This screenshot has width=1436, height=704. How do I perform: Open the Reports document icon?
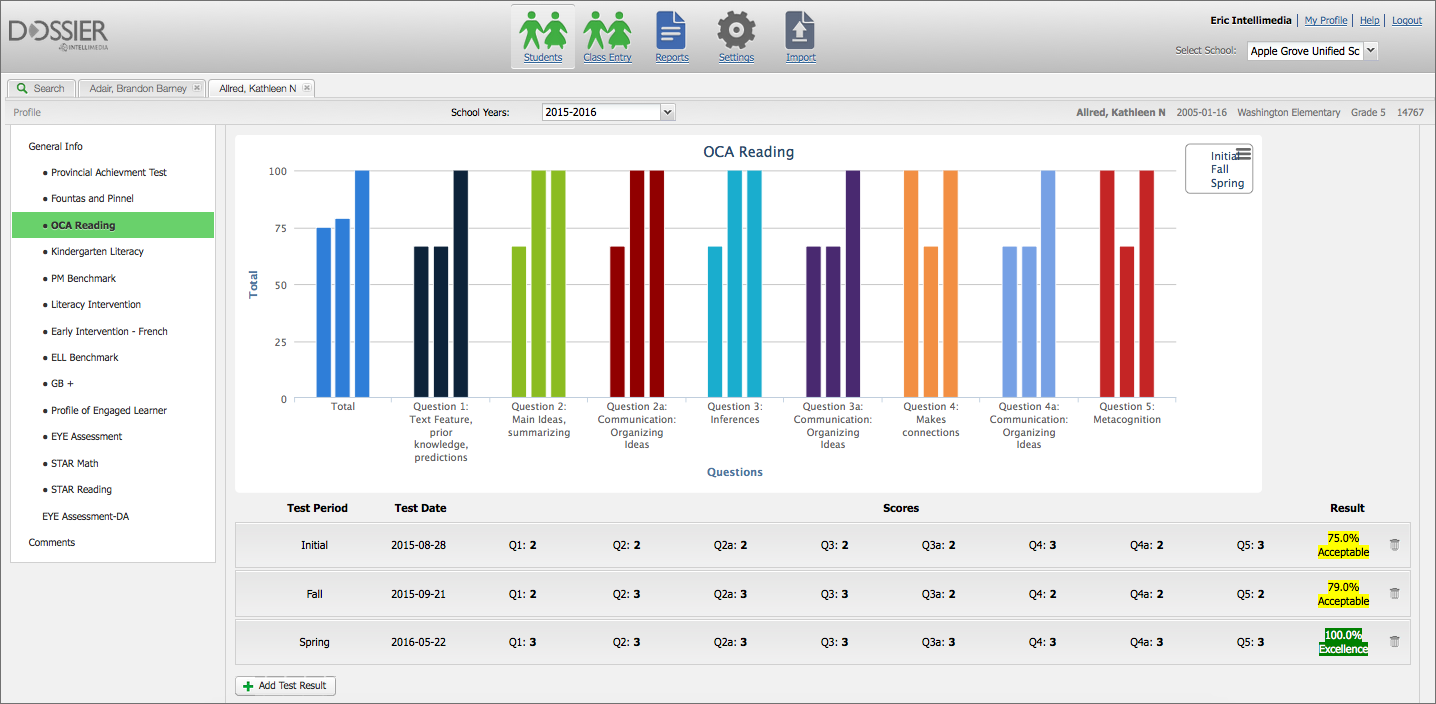tap(671, 31)
